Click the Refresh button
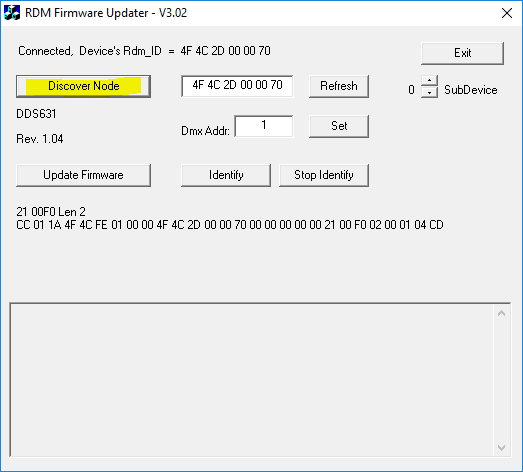 339,86
